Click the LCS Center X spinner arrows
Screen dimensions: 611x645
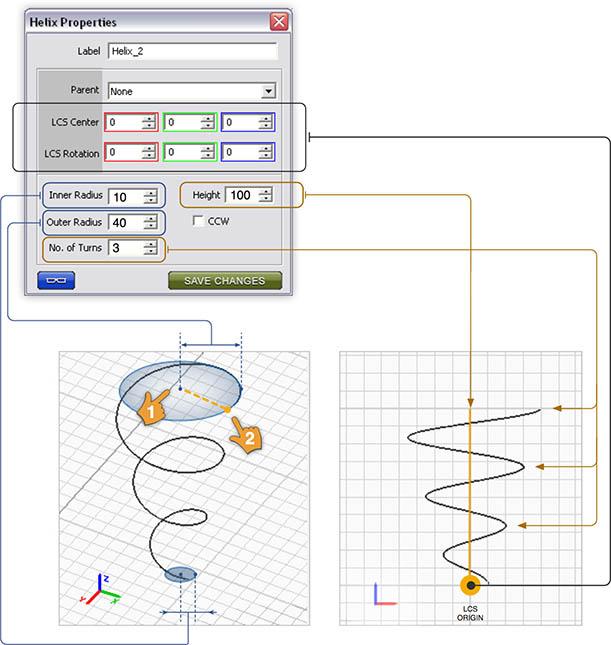coord(149,122)
